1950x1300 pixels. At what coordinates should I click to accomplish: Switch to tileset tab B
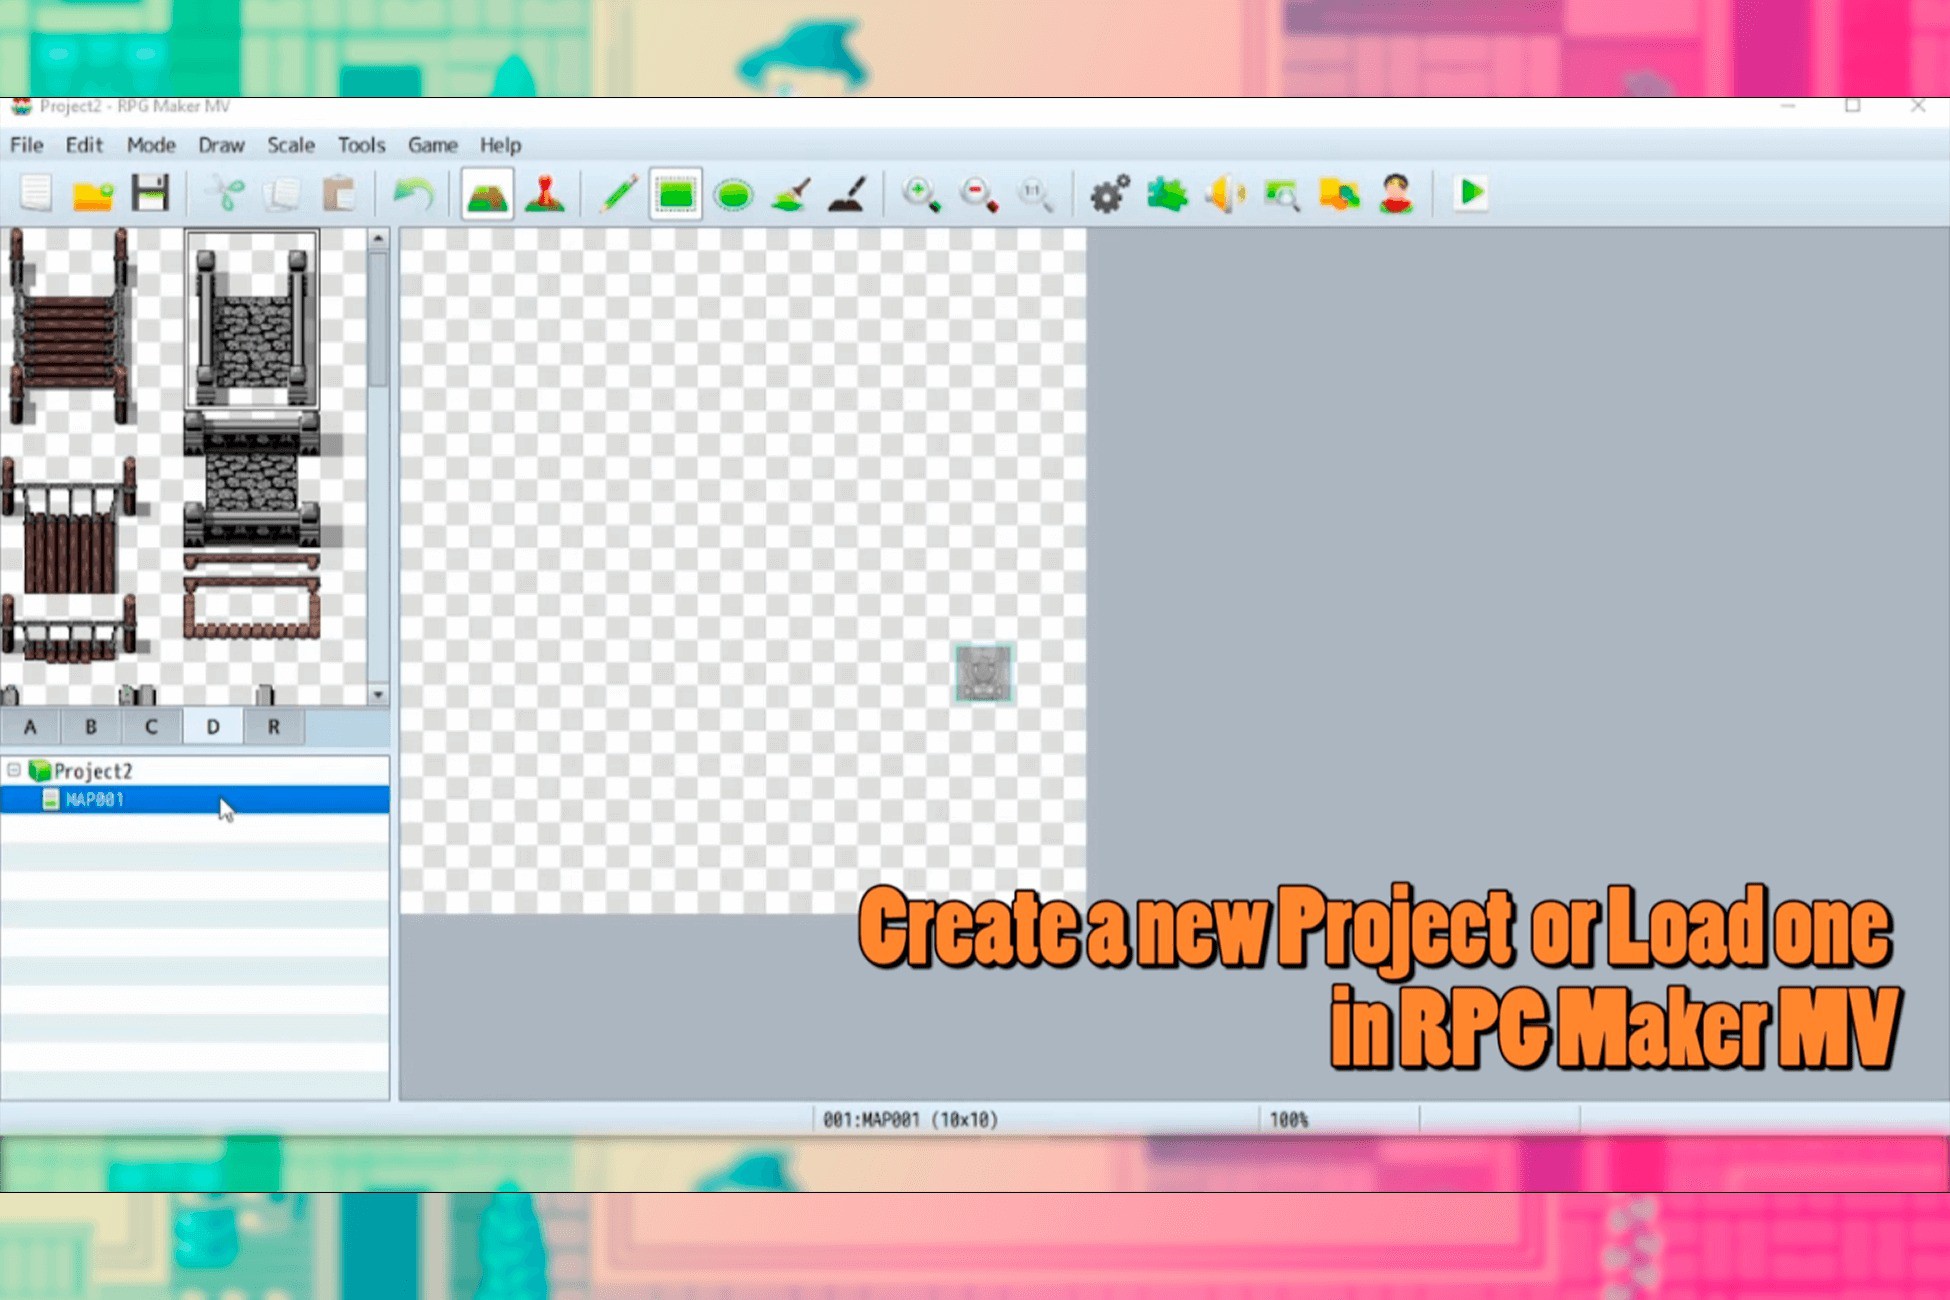(x=91, y=727)
